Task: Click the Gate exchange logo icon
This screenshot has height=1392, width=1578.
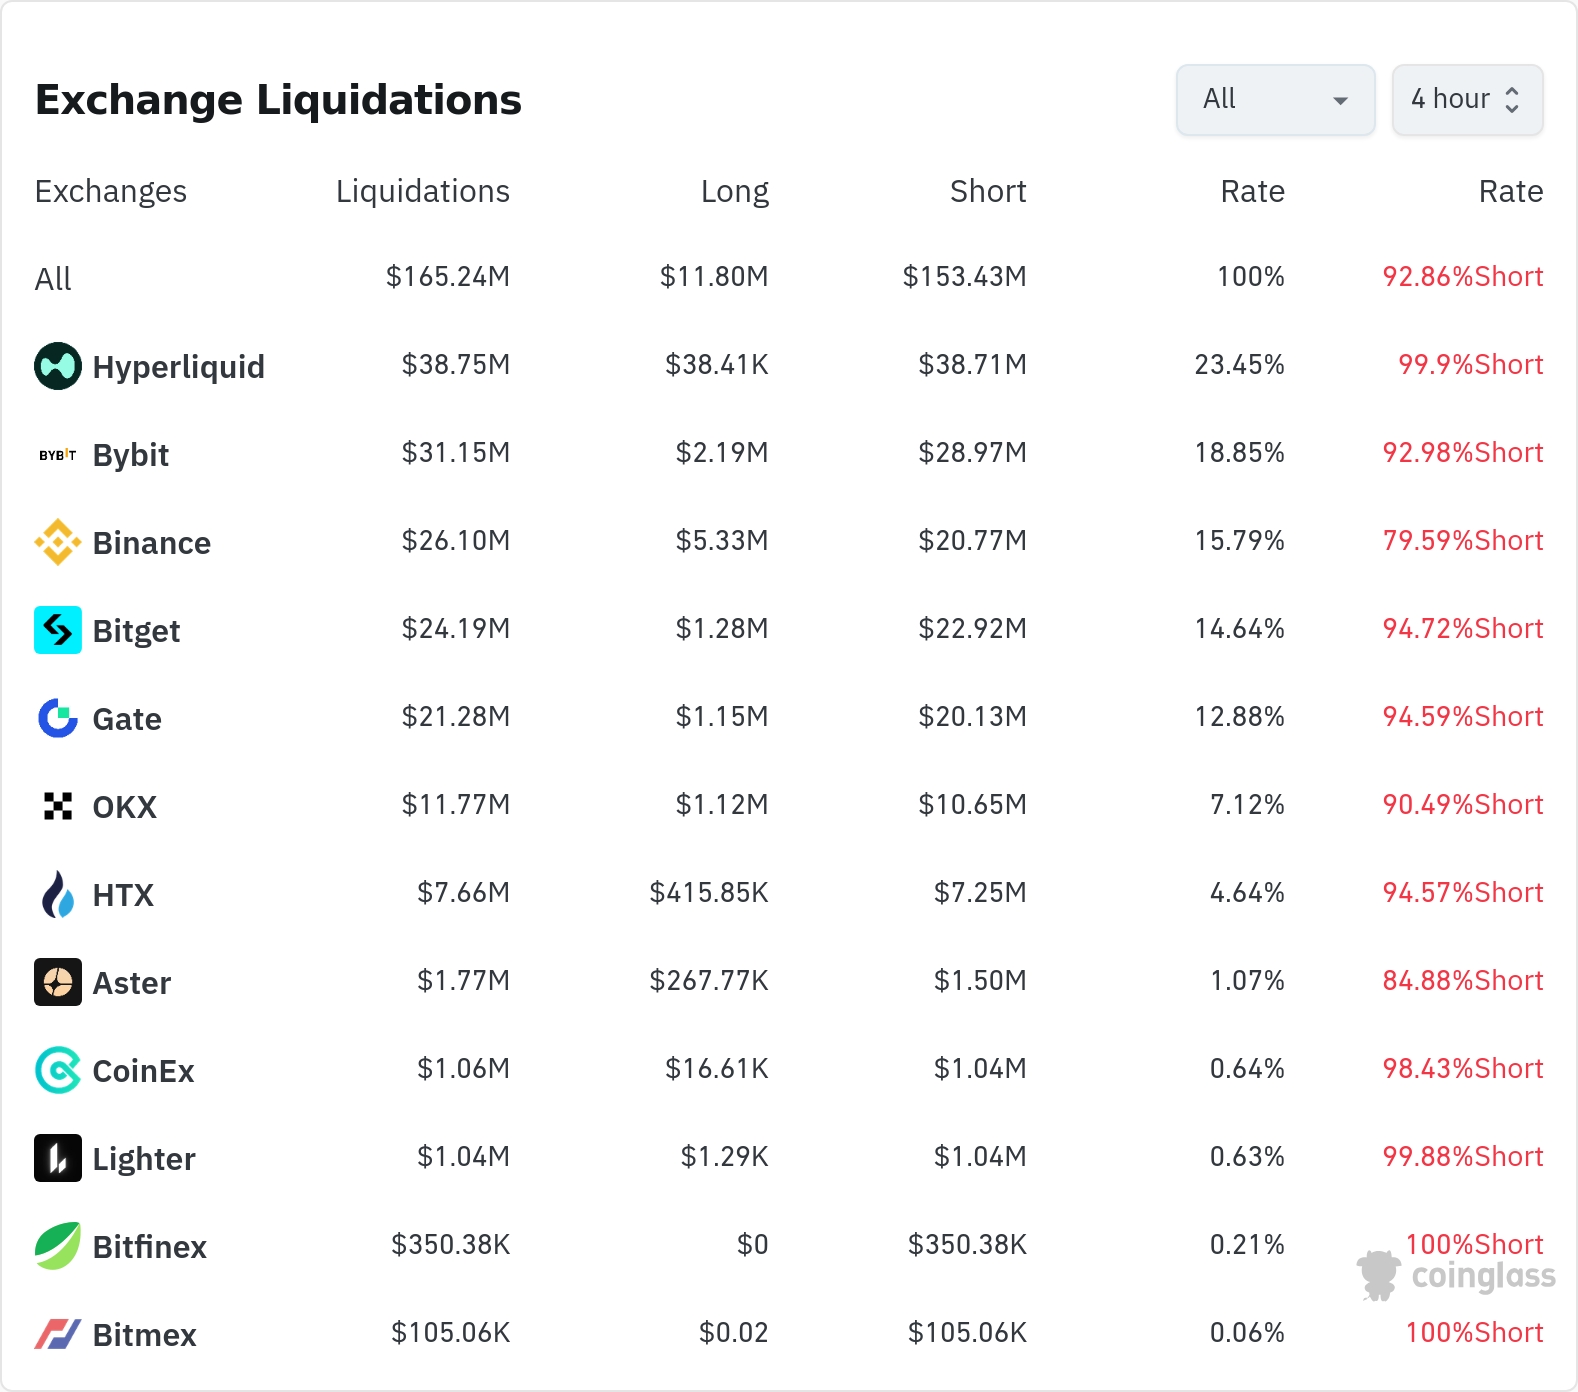Action: [58, 718]
